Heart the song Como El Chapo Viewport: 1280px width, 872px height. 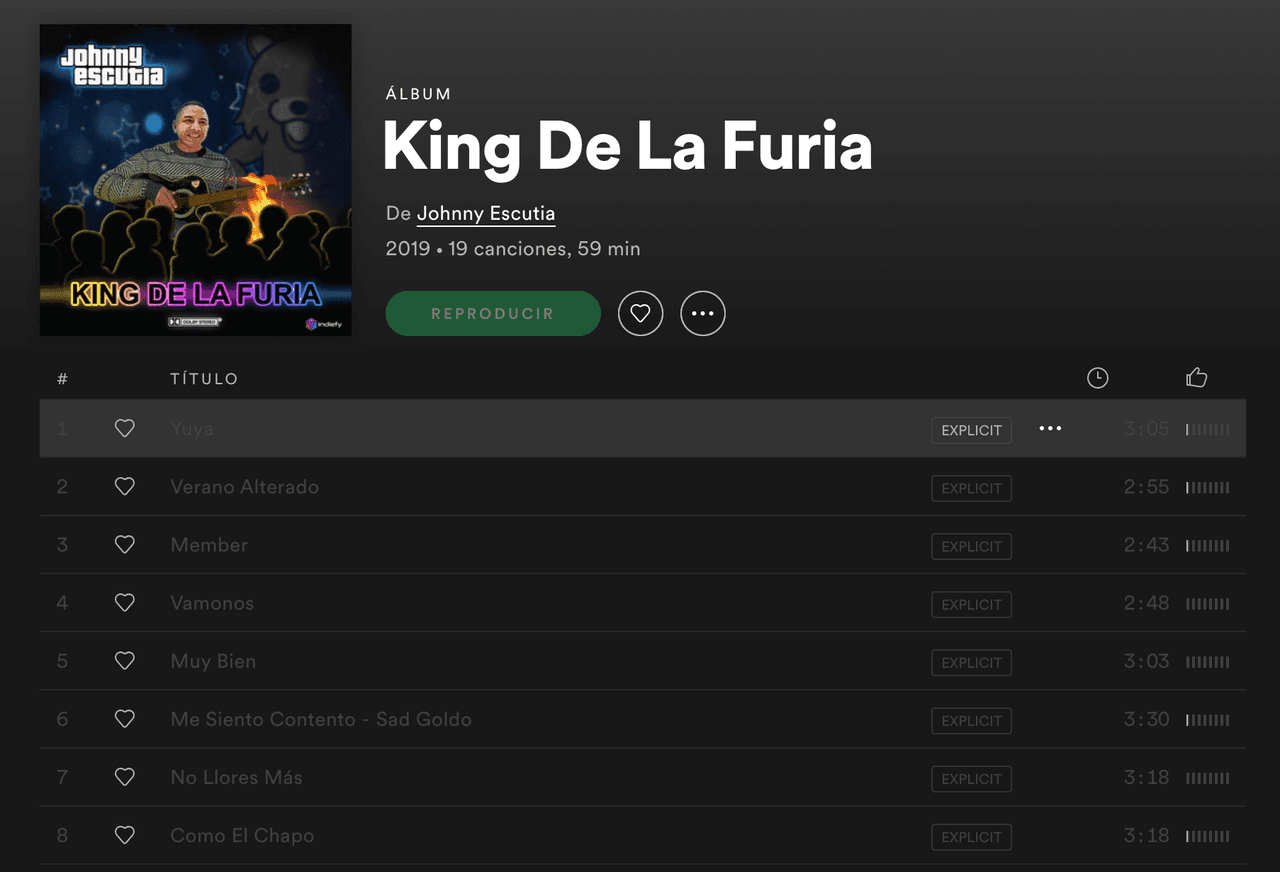pos(124,834)
